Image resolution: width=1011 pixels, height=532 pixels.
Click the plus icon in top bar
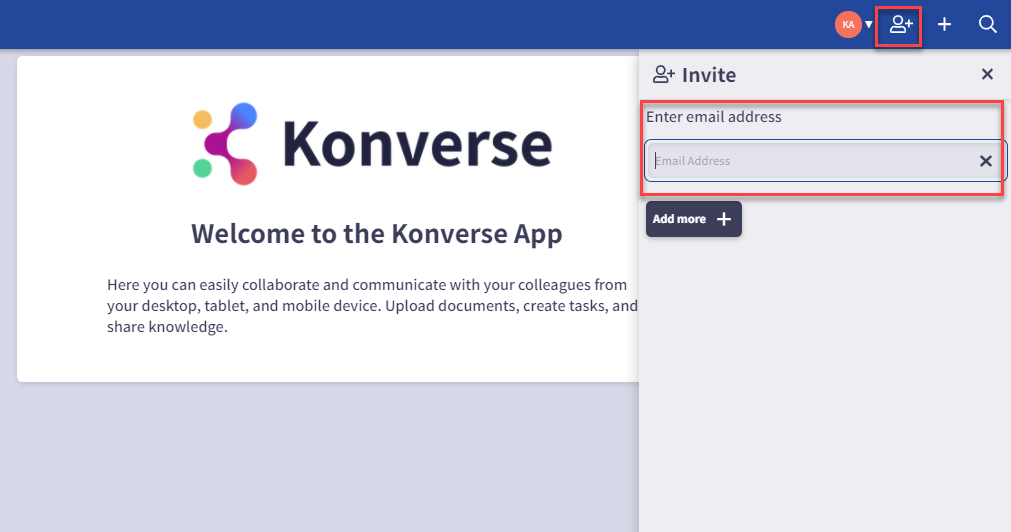click(x=945, y=25)
